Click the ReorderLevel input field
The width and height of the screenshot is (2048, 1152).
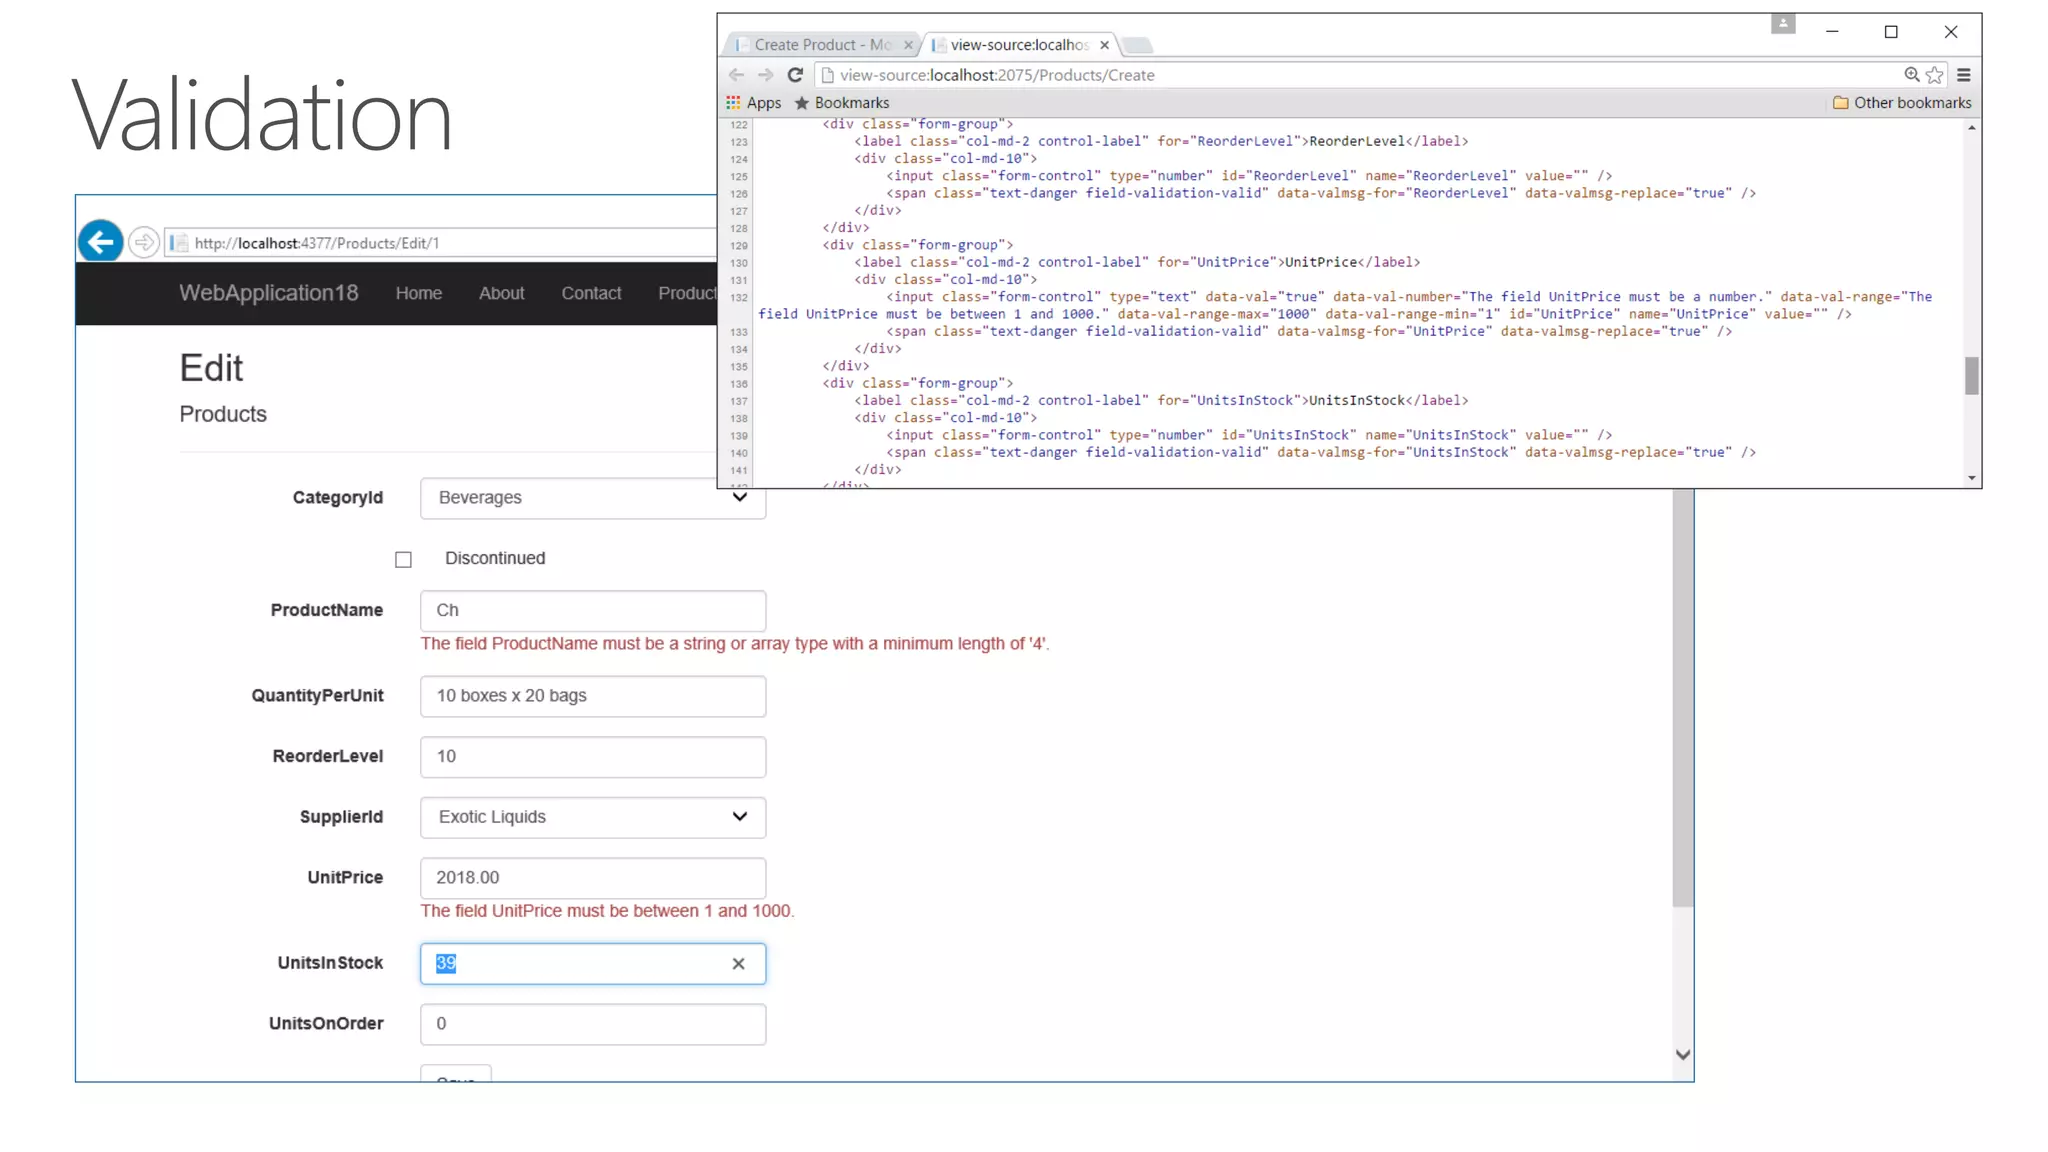(x=593, y=757)
